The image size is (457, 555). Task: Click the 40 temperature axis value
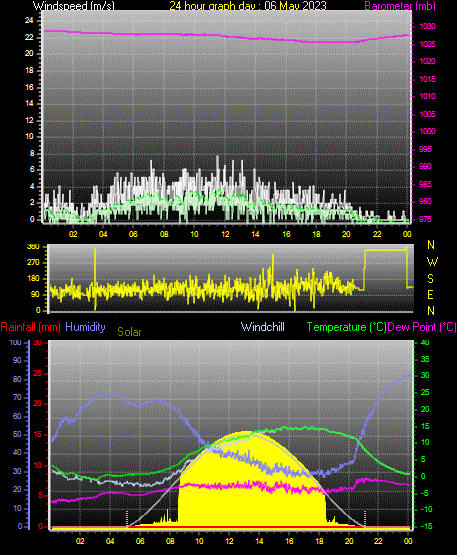coord(425,343)
